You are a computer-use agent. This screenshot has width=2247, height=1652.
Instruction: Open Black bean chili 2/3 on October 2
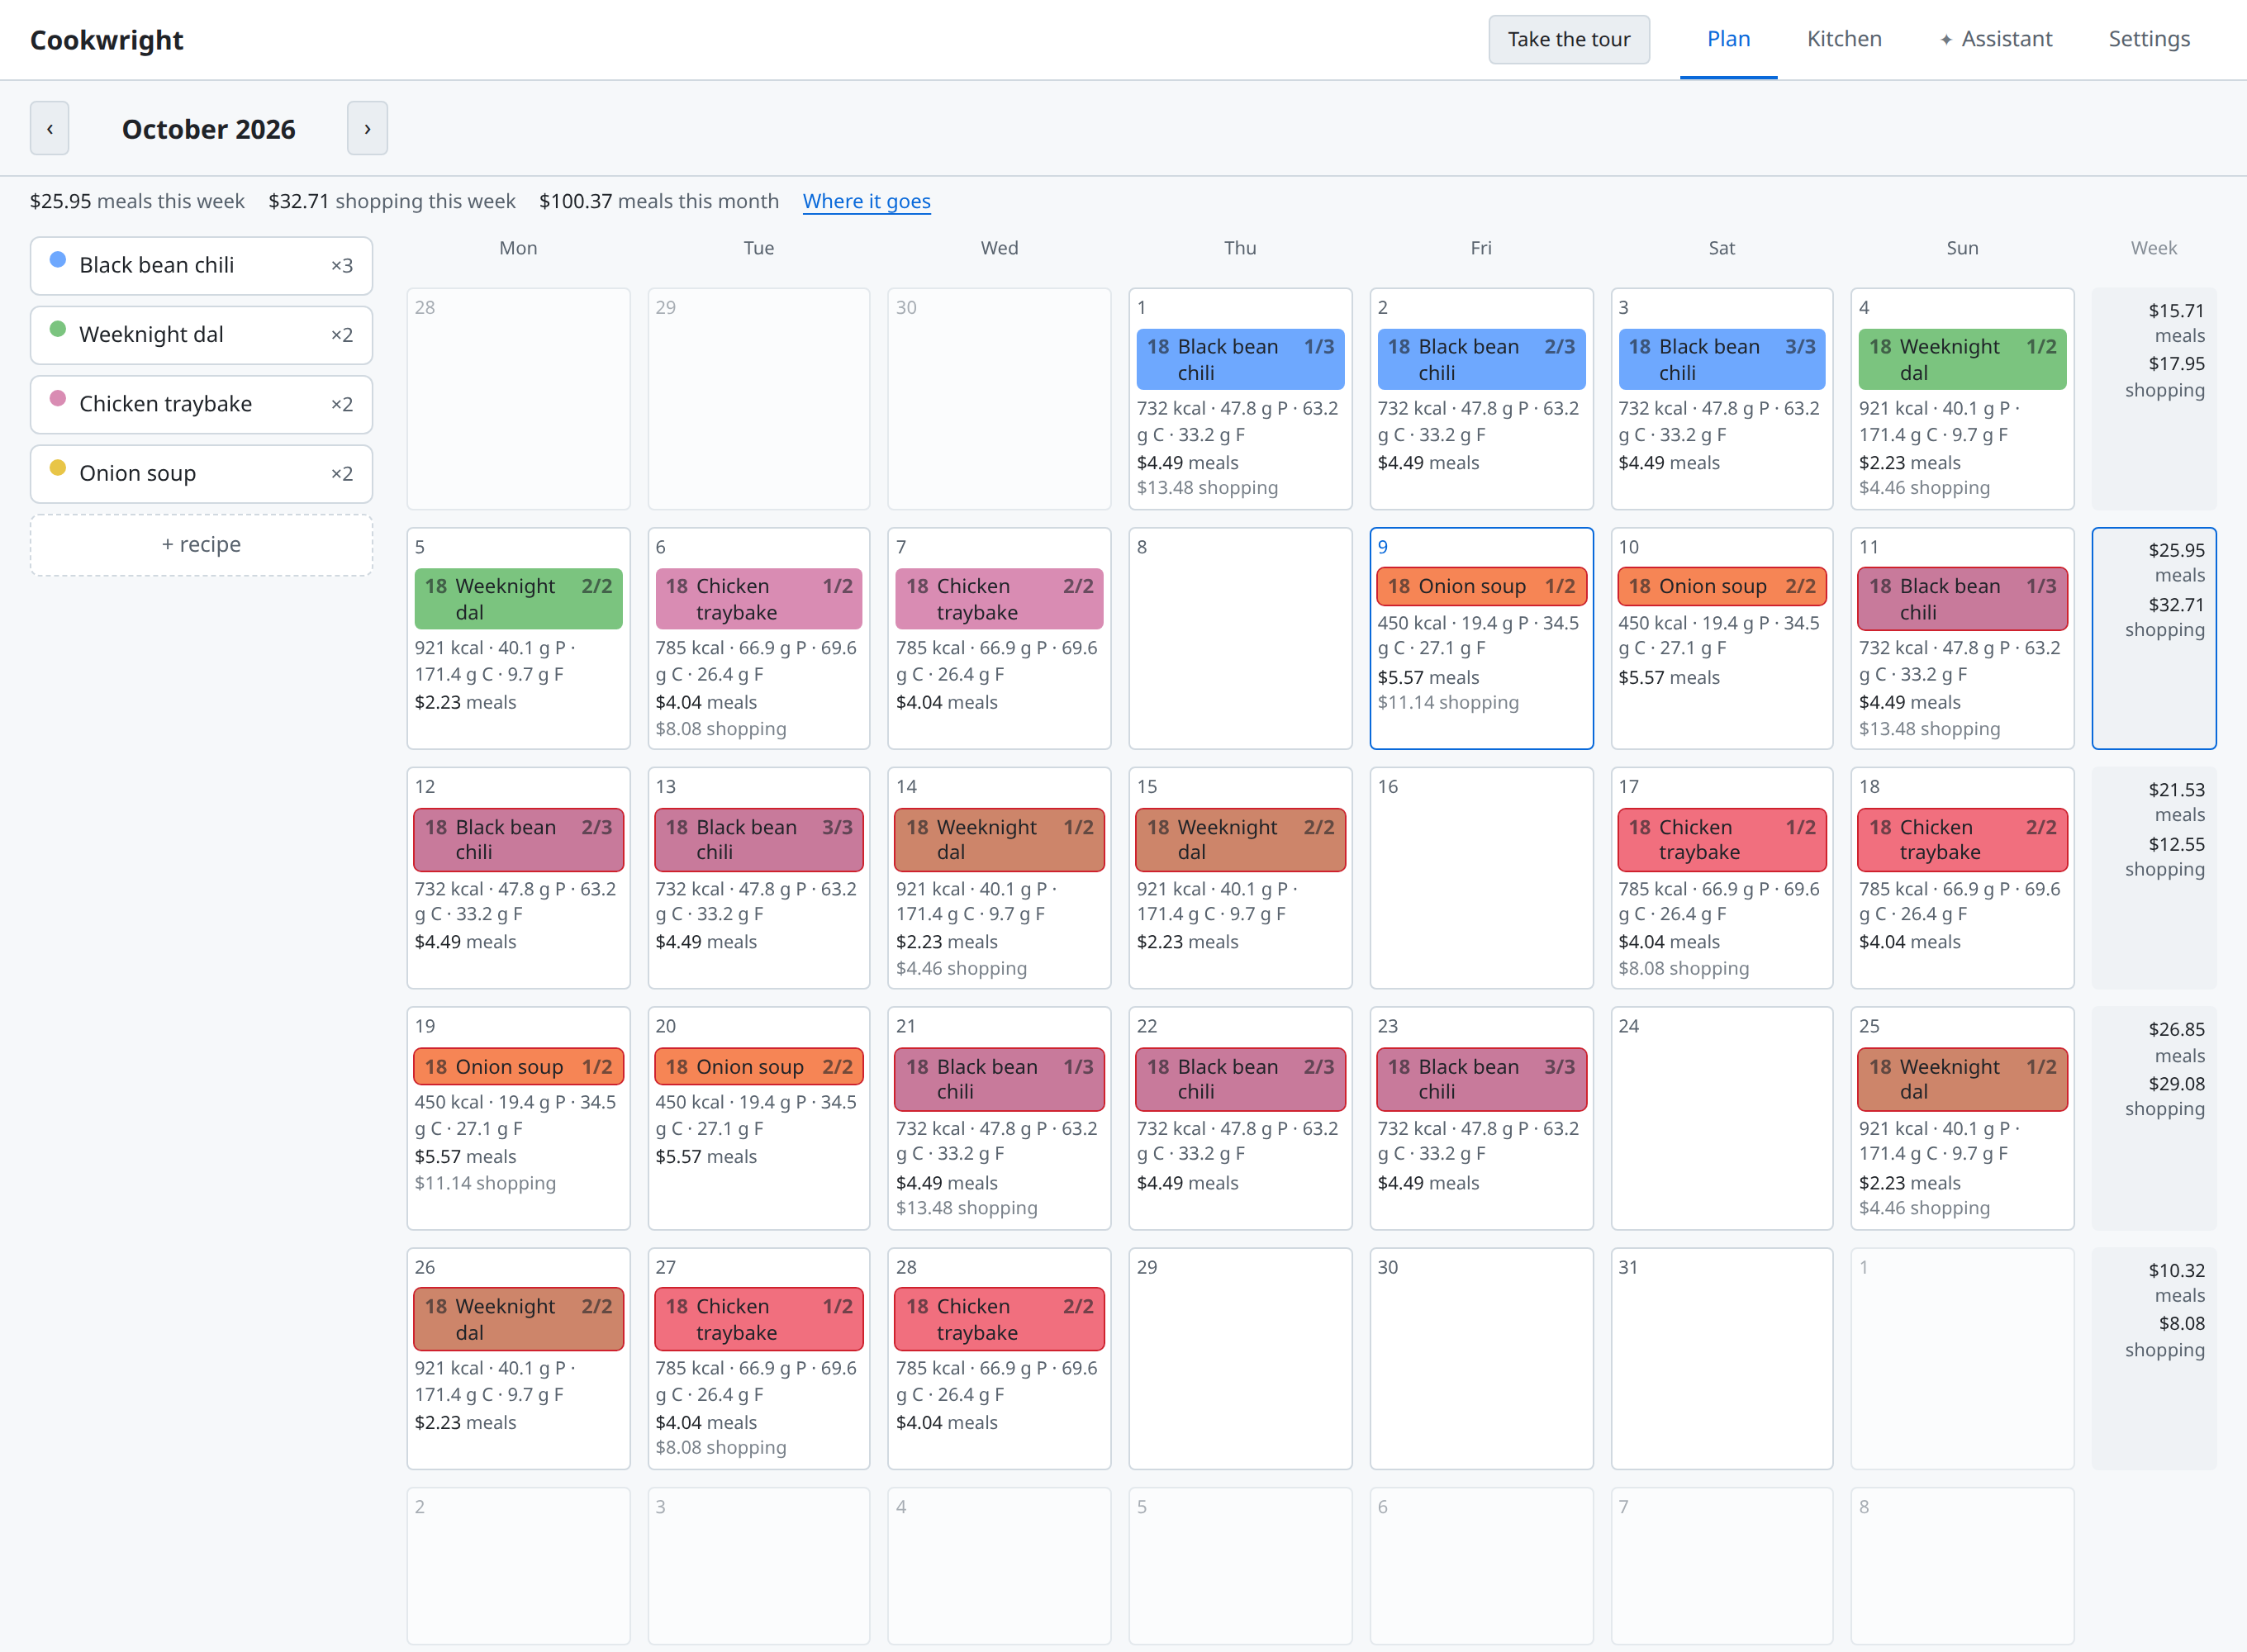1481,359
